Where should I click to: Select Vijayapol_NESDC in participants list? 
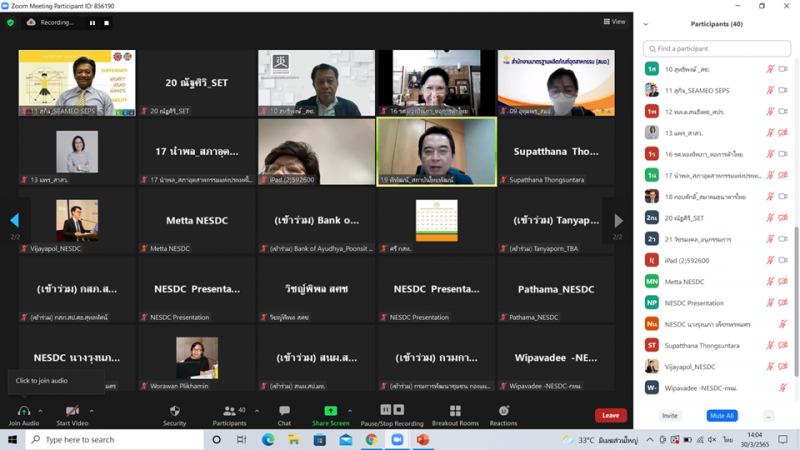(x=717, y=367)
